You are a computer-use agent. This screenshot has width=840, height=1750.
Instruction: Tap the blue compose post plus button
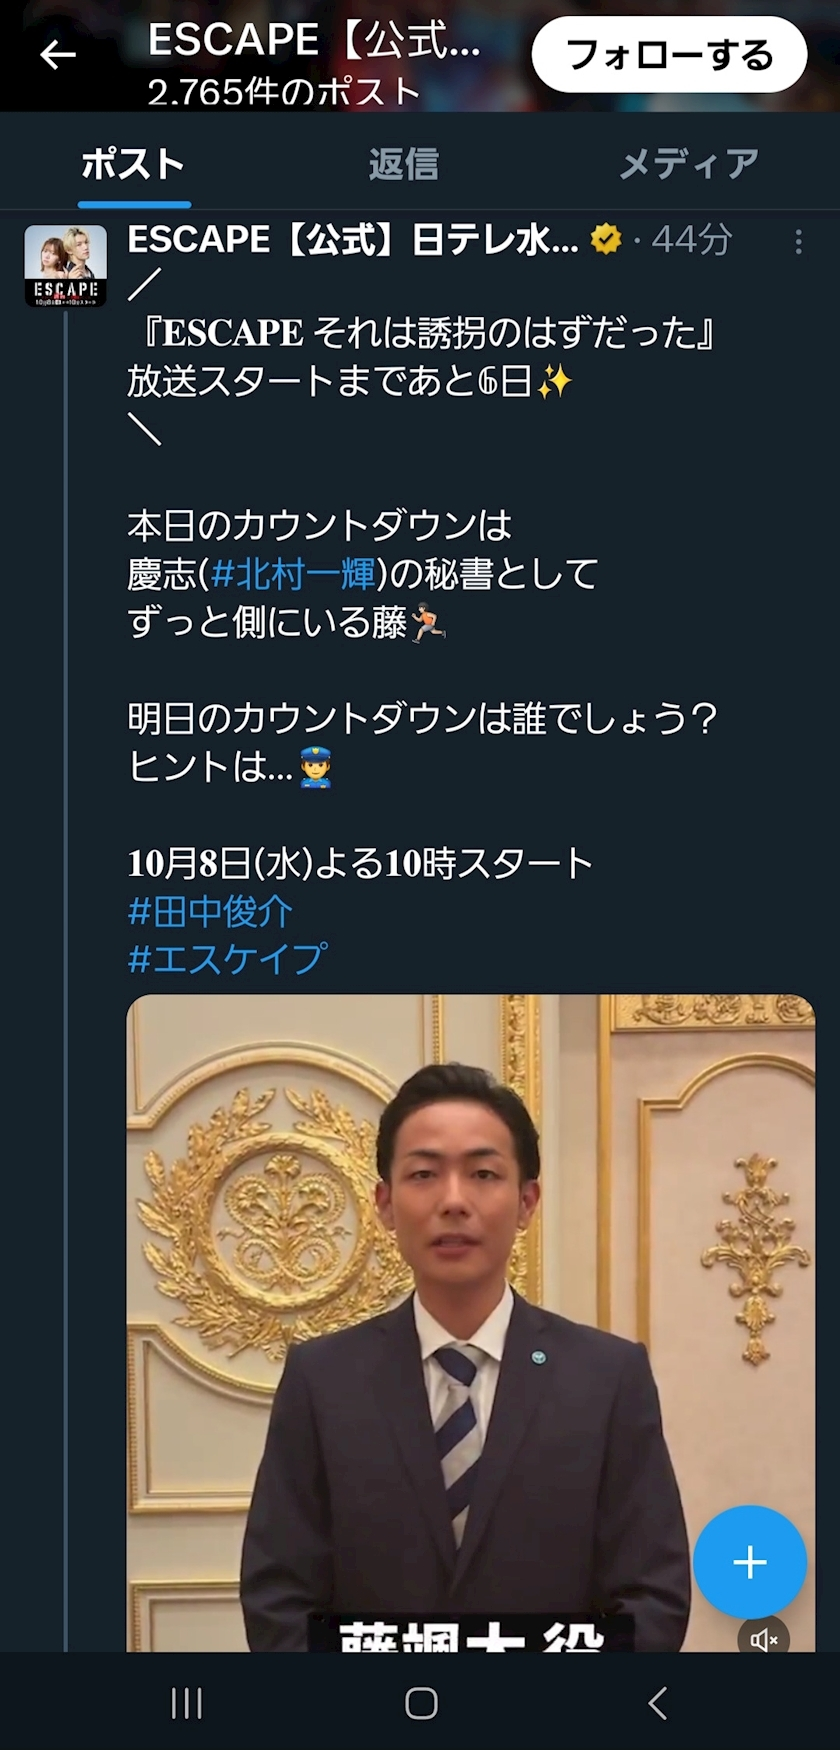pos(750,1562)
